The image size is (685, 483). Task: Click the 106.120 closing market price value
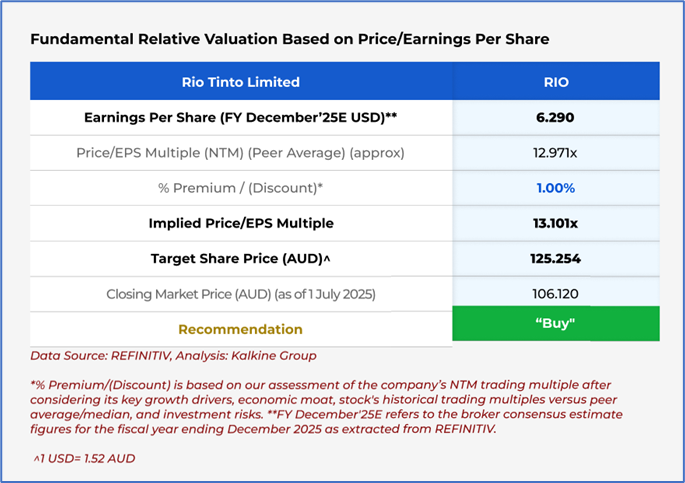click(x=555, y=294)
